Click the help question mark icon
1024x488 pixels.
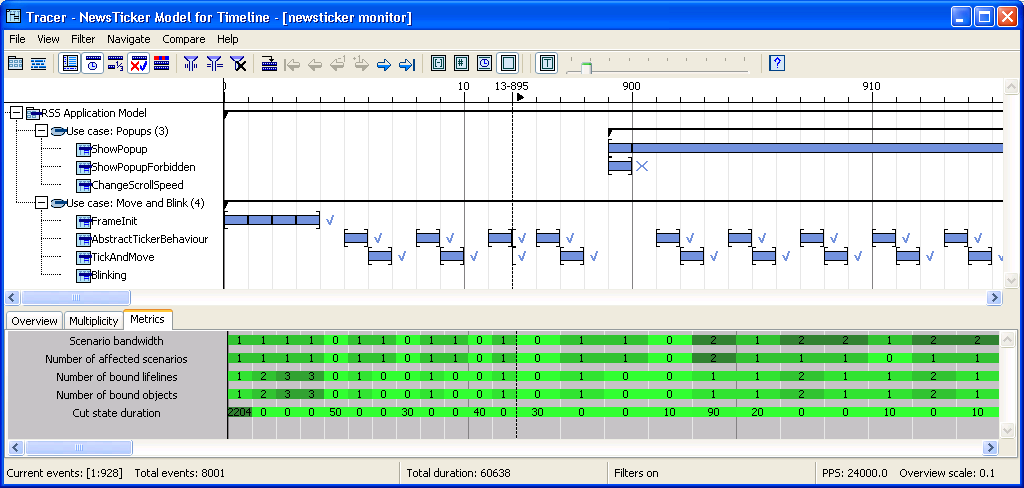(777, 64)
